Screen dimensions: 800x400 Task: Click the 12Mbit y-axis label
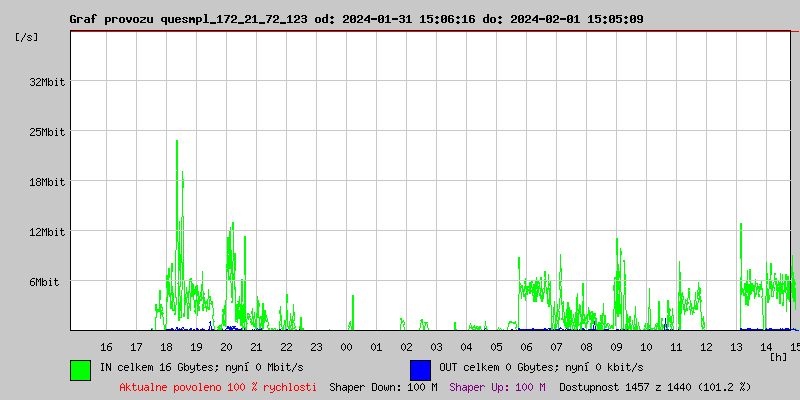tap(47, 232)
